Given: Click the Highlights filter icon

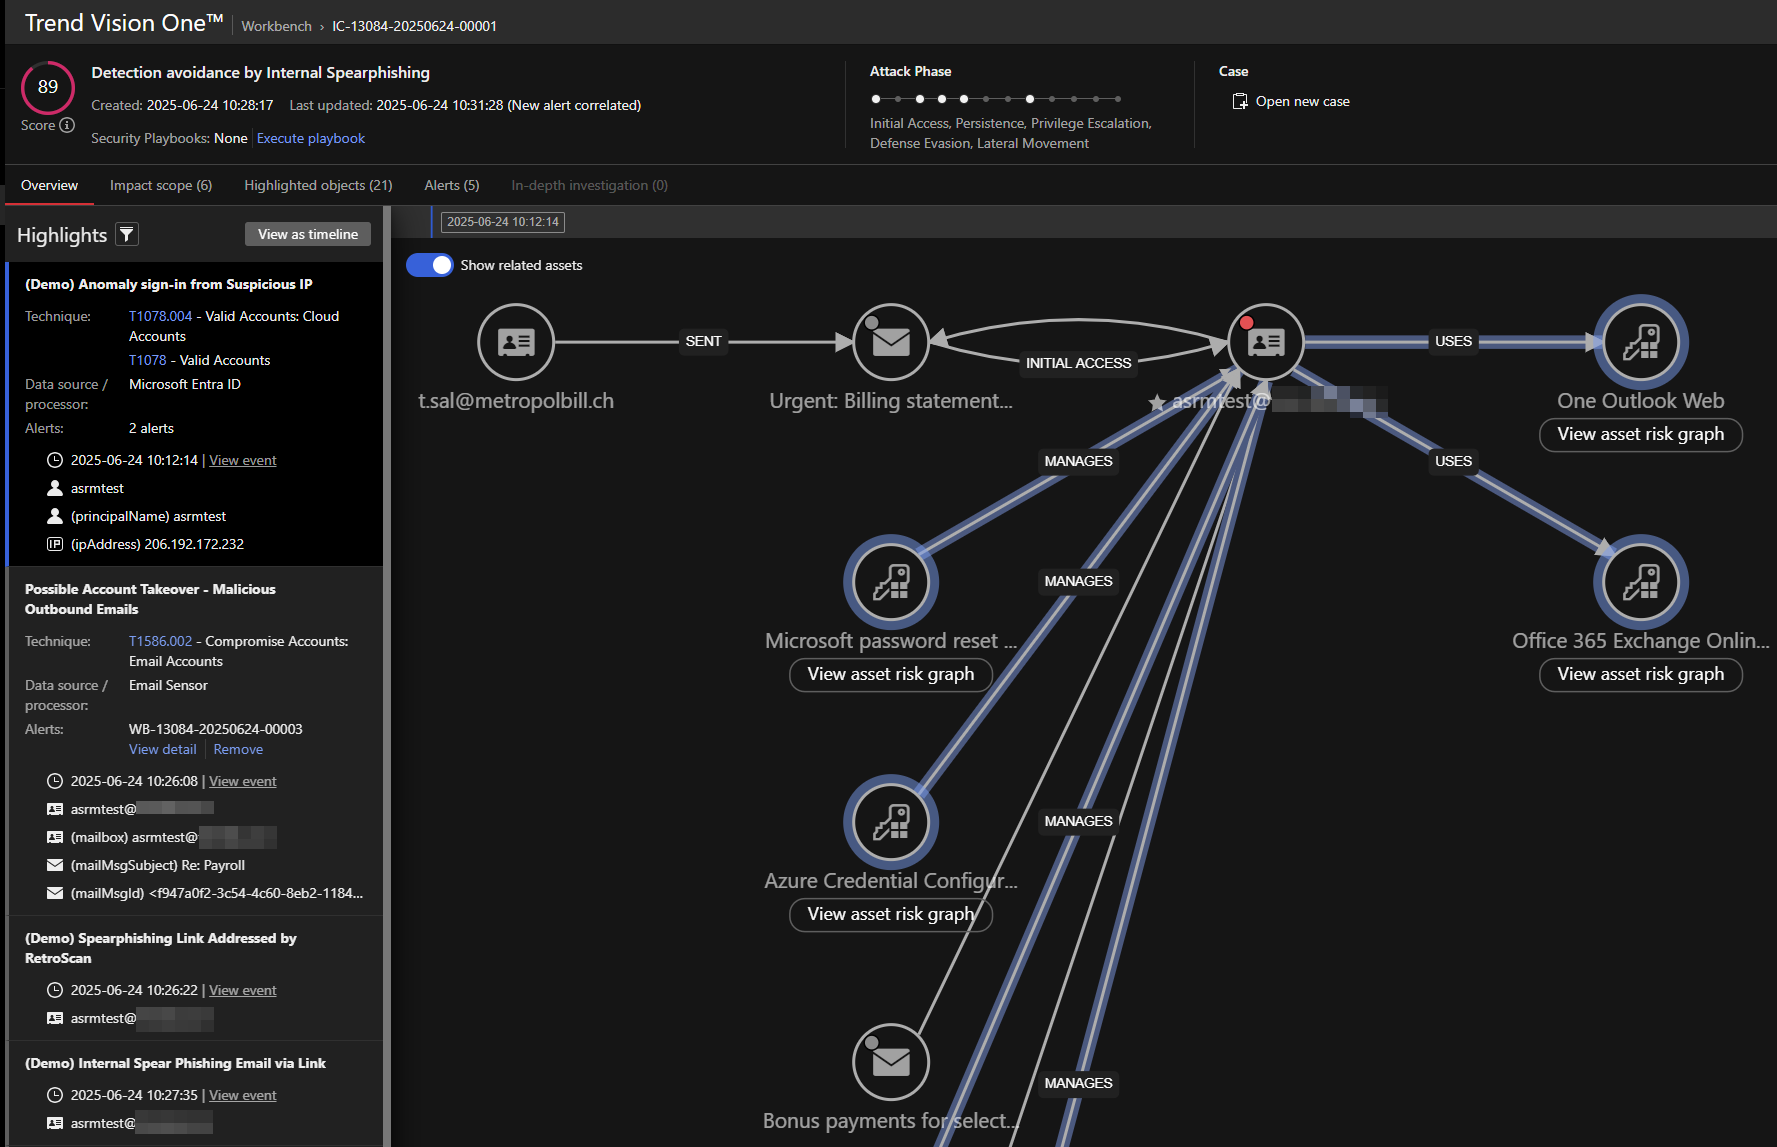Looking at the screenshot, I should tap(127, 235).
